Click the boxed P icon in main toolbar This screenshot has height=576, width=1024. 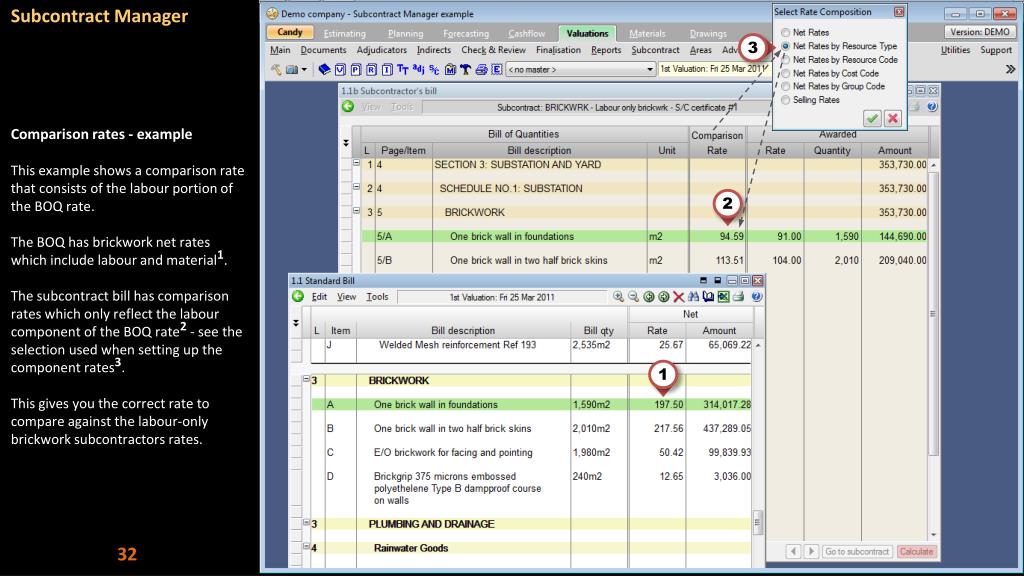[x=356, y=69]
